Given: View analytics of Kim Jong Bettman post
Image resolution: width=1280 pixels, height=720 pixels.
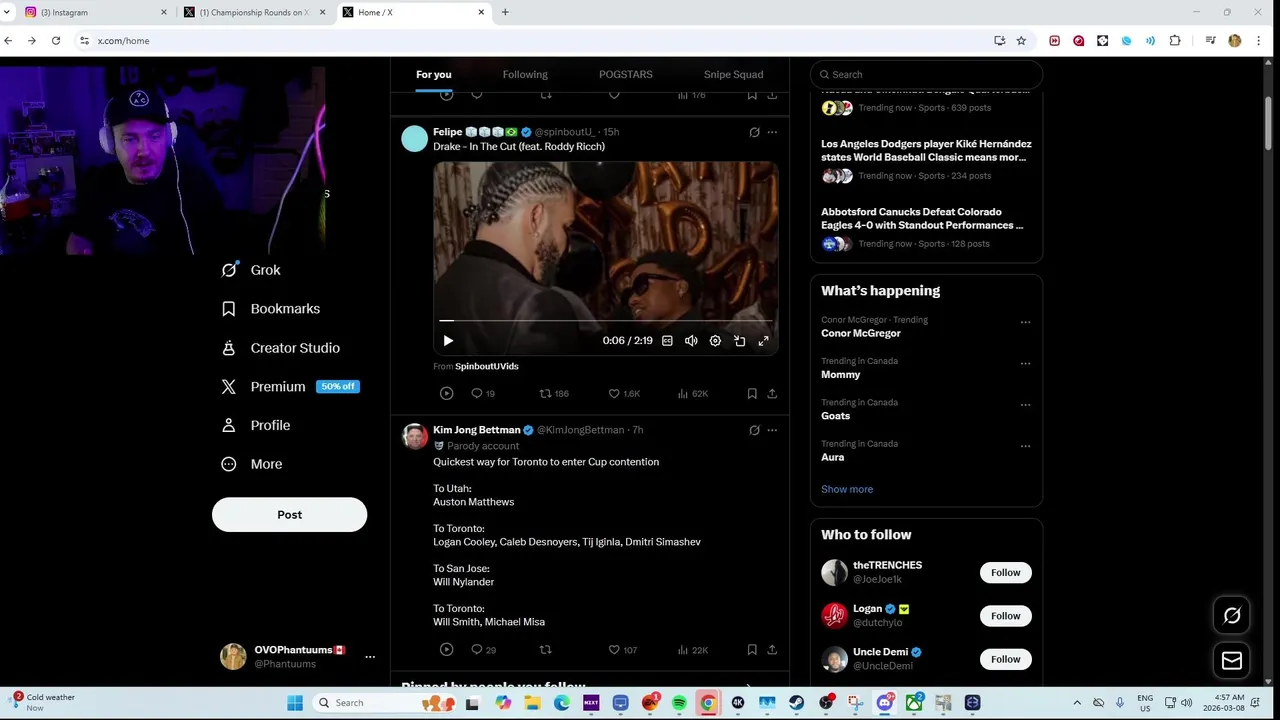Looking at the screenshot, I should tap(692, 650).
